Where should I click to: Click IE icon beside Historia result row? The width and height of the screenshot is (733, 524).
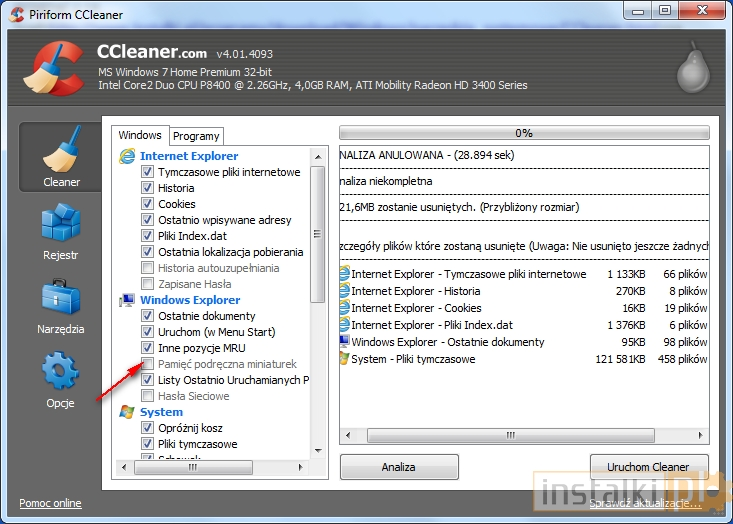click(345, 291)
